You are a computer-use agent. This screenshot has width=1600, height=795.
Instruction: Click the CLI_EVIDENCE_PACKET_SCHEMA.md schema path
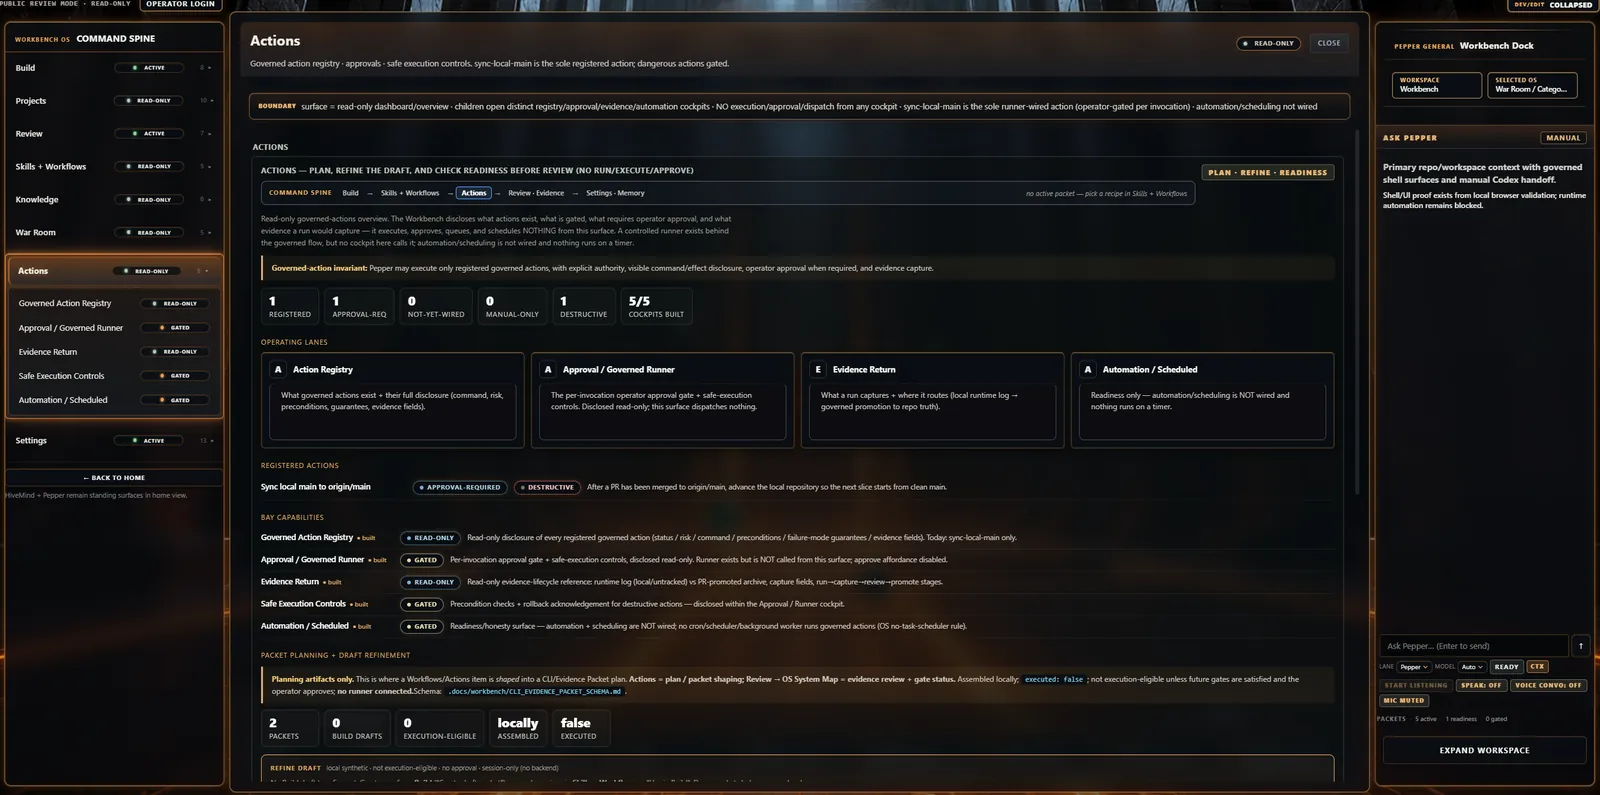[x=535, y=692]
